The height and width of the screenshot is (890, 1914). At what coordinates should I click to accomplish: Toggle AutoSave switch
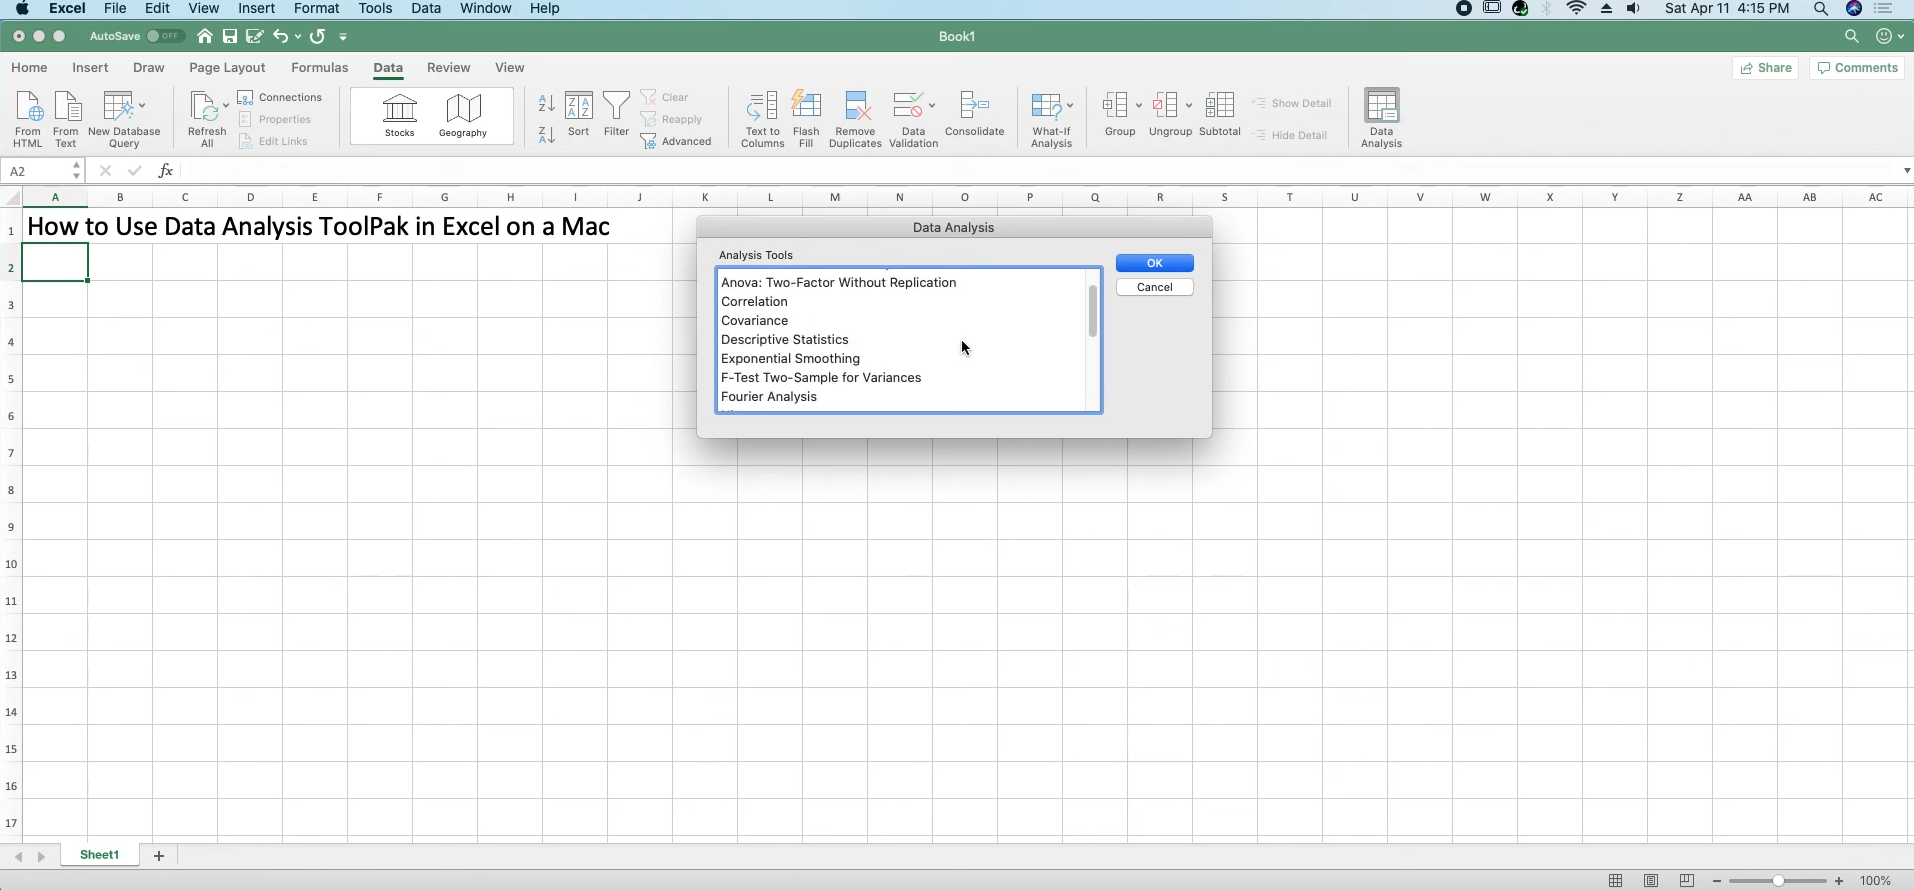tap(165, 36)
